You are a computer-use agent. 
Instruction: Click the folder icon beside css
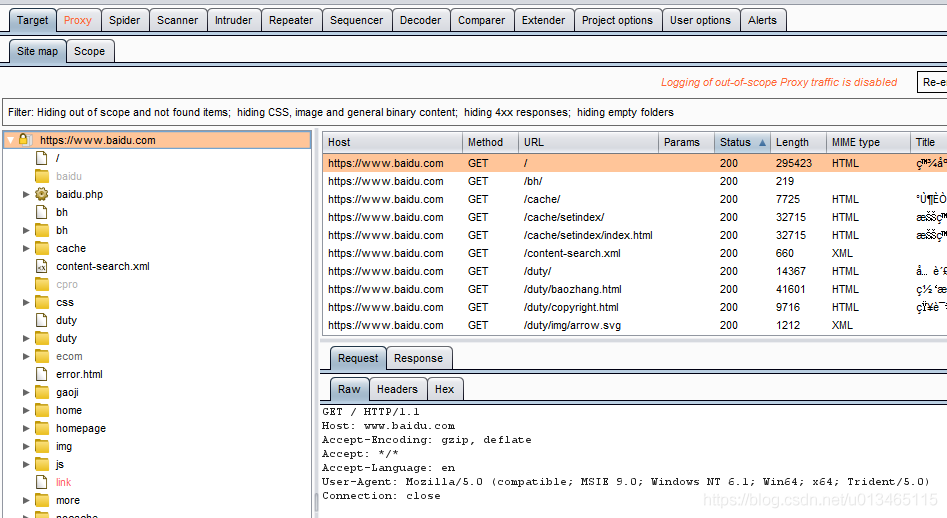[42, 302]
